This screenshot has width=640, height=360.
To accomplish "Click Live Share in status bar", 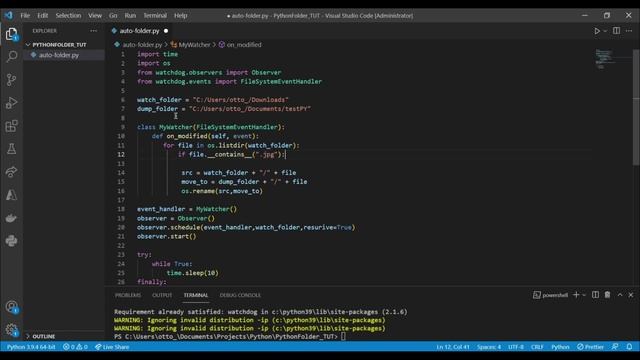I will [x=112, y=347].
